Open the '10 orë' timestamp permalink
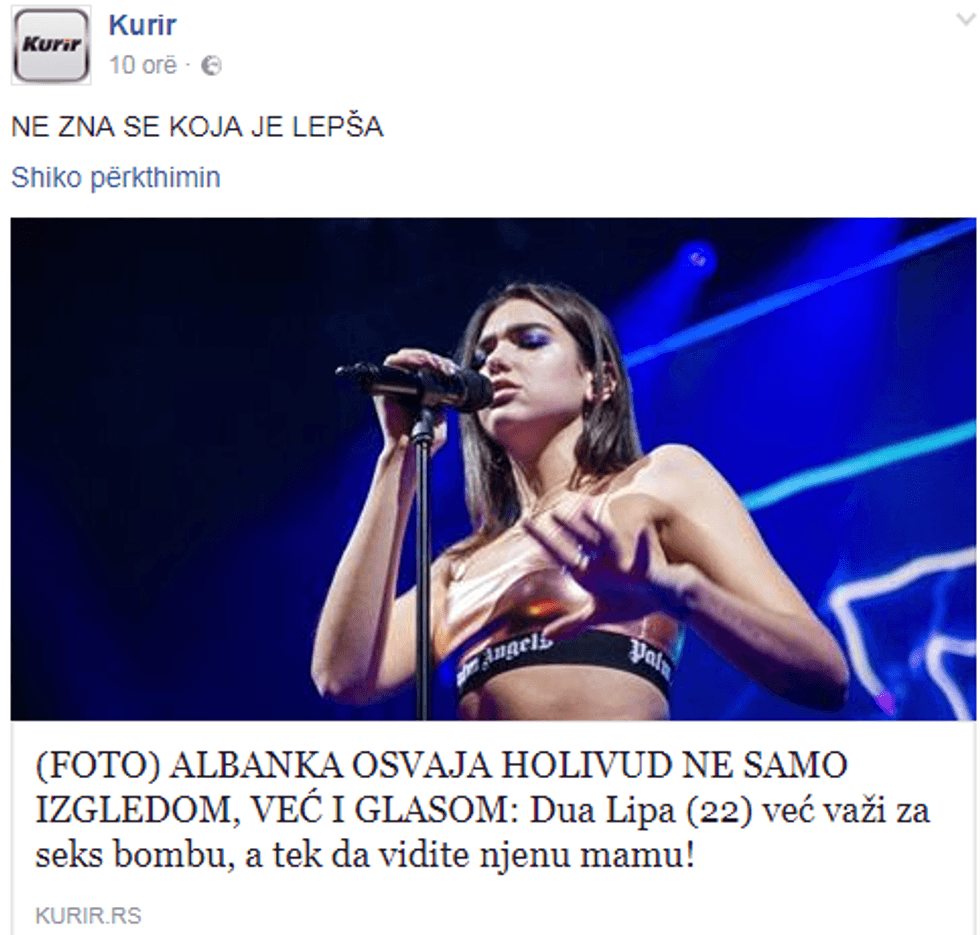 (x=143, y=65)
